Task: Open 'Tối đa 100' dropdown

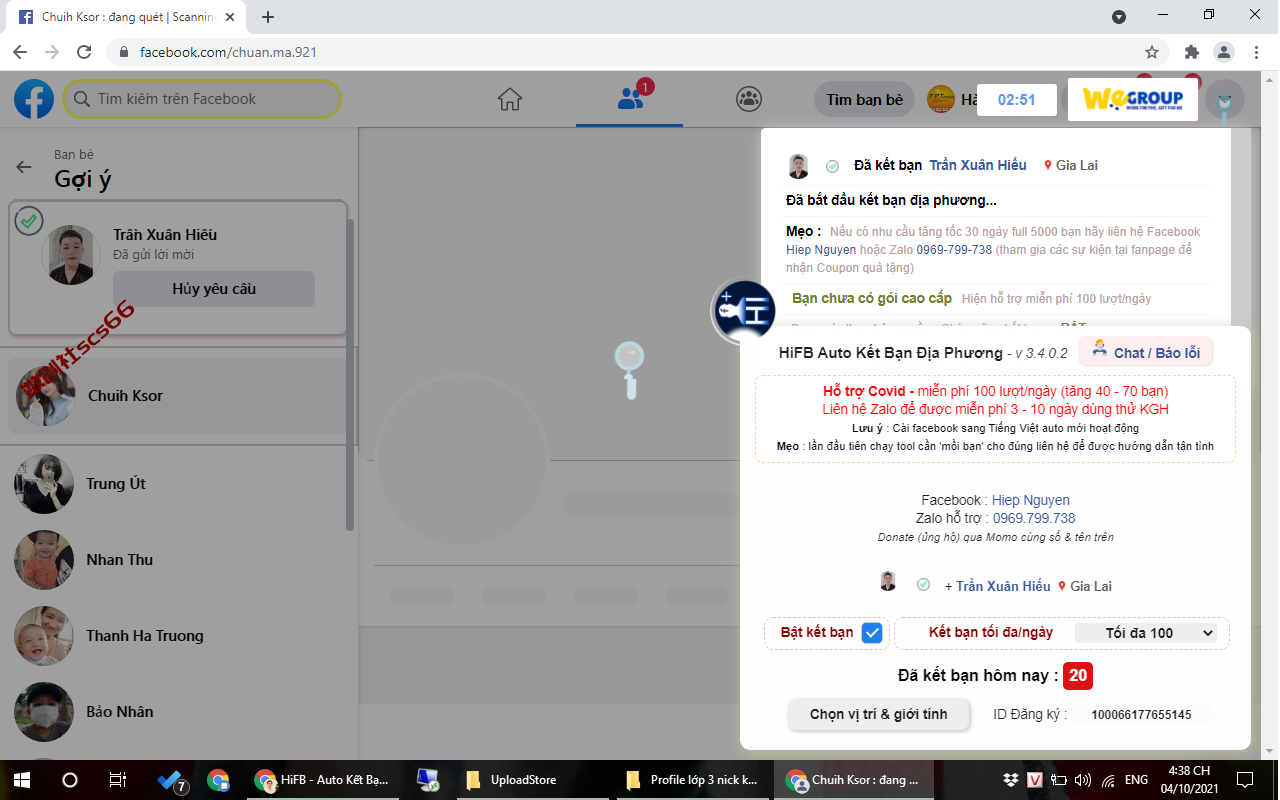Action: tap(1146, 633)
